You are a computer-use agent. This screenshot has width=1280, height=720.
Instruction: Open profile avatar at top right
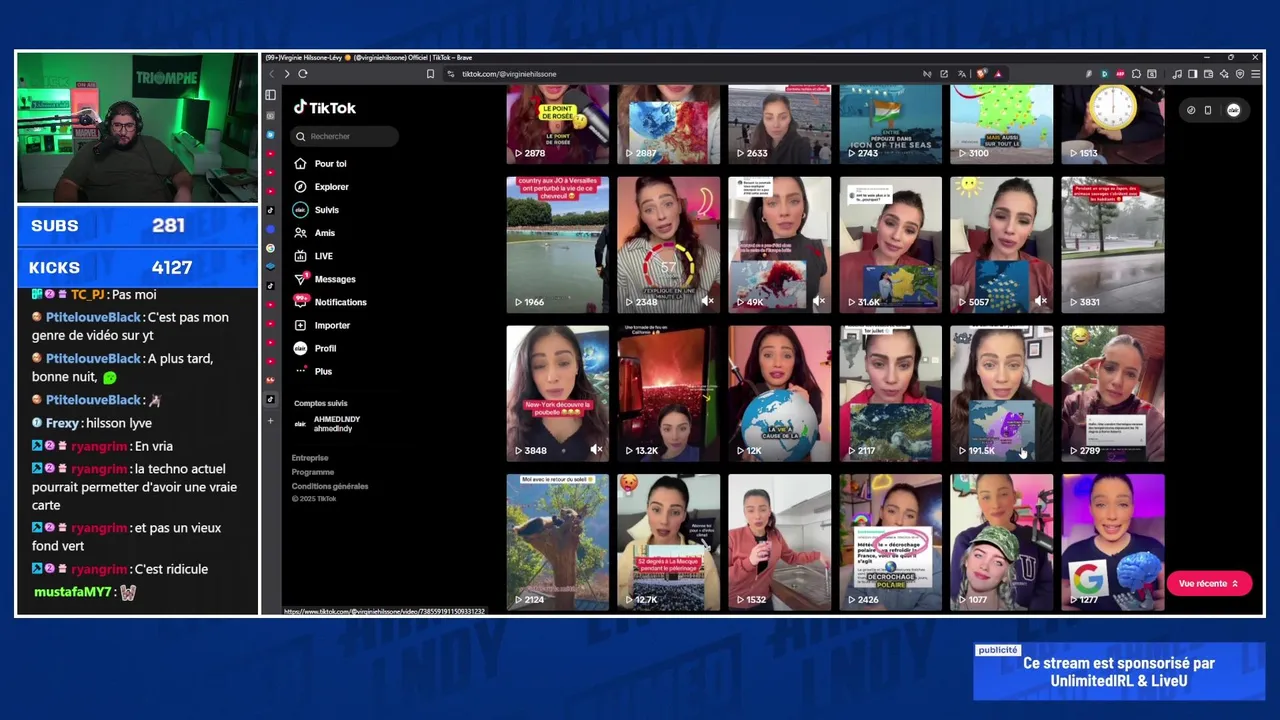[1233, 110]
